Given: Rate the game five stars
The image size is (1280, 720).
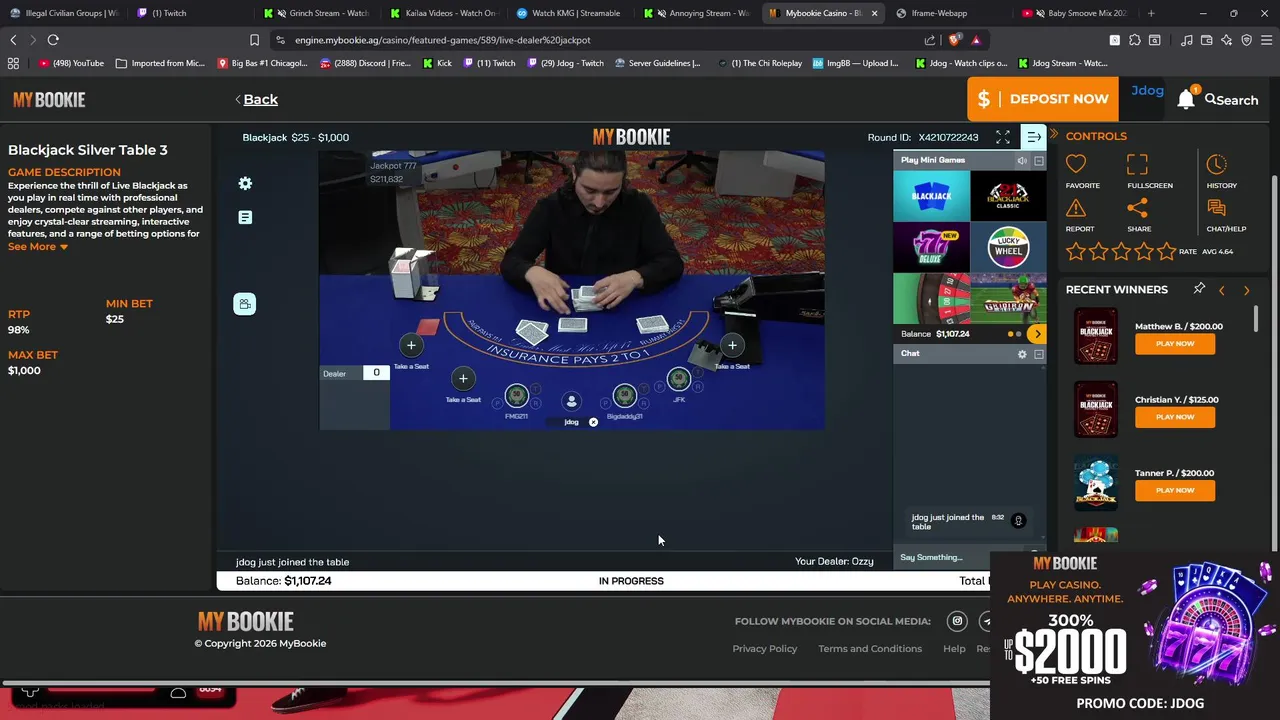Looking at the screenshot, I should (x=1166, y=252).
